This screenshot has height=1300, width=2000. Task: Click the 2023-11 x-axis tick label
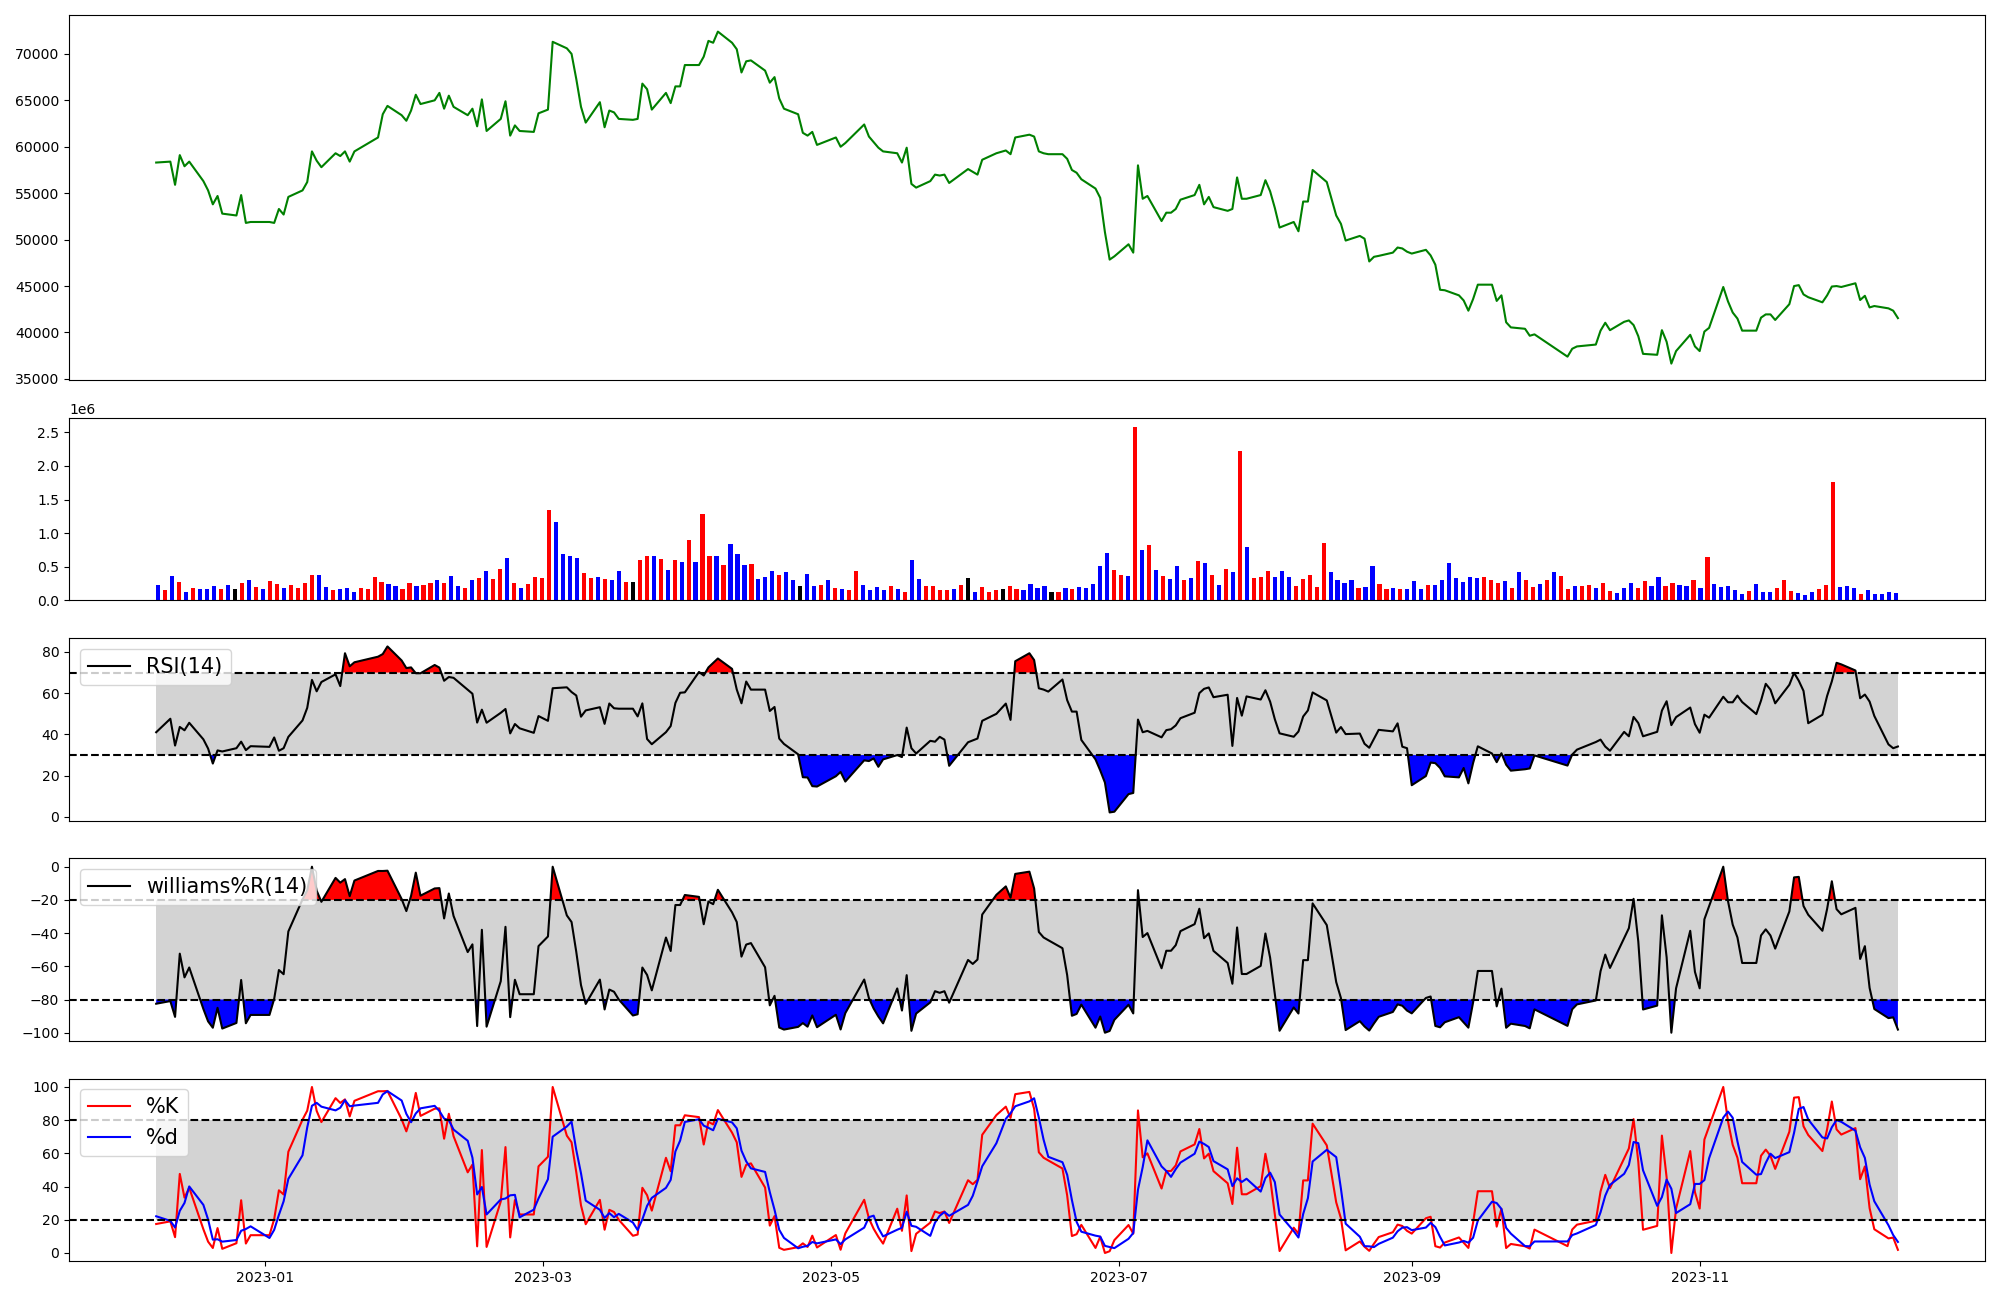tap(1700, 1277)
